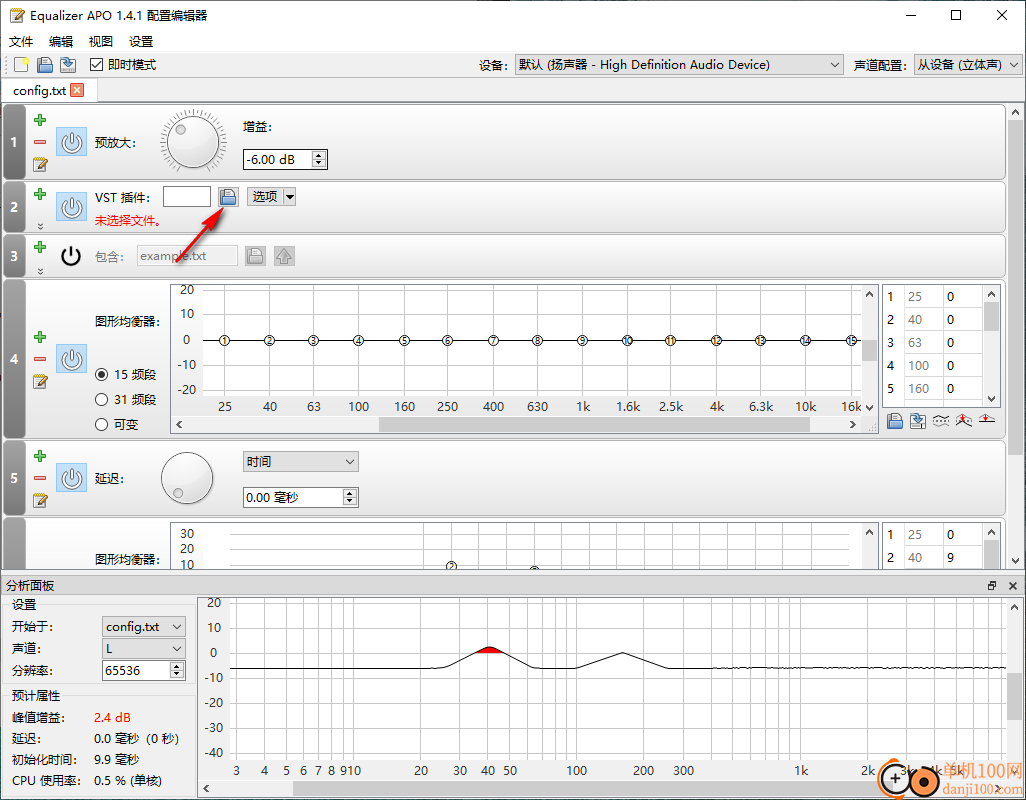
Task: Invert the graphic equalizer response
Action: click(x=941, y=421)
